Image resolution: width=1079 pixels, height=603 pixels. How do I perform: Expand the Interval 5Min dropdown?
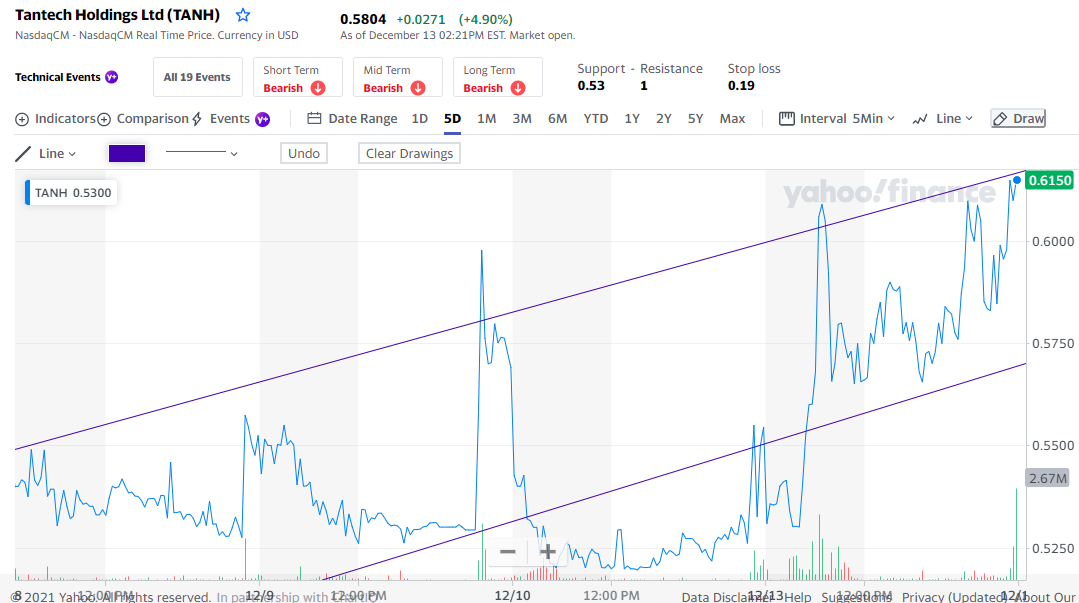pyautogui.click(x=837, y=118)
